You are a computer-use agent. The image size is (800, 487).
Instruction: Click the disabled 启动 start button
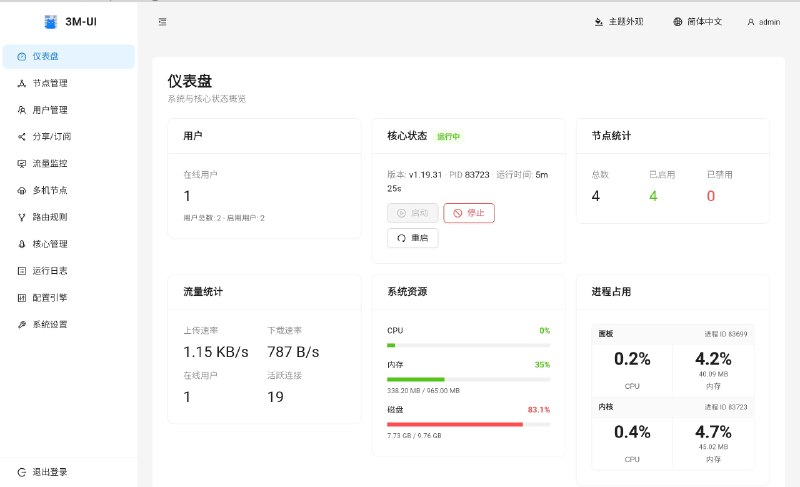coord(412,213)
